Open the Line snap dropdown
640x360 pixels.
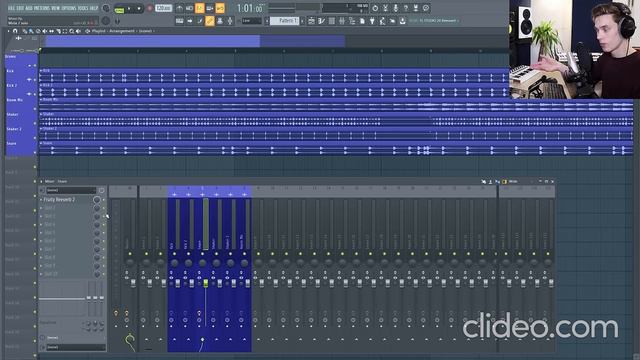(251, 21)
